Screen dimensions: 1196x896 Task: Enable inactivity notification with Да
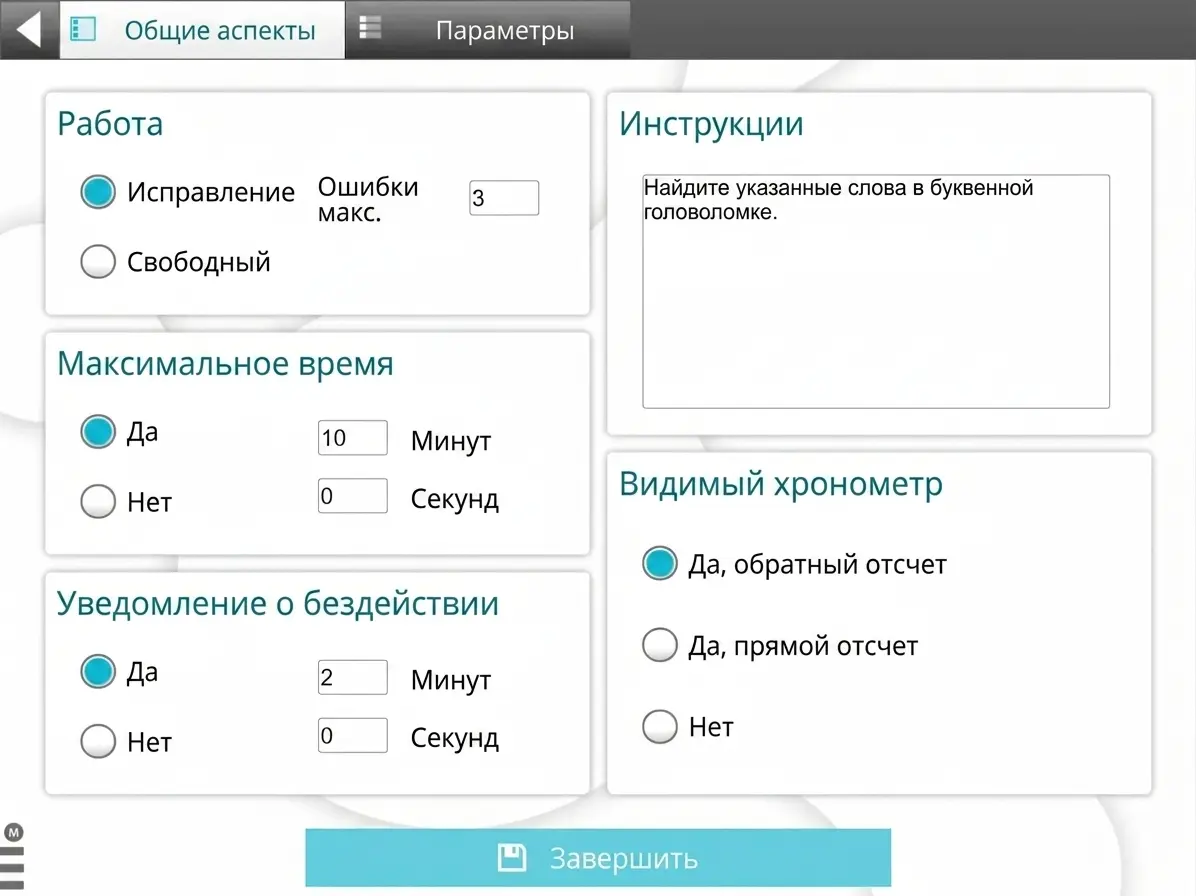(98, 671)
